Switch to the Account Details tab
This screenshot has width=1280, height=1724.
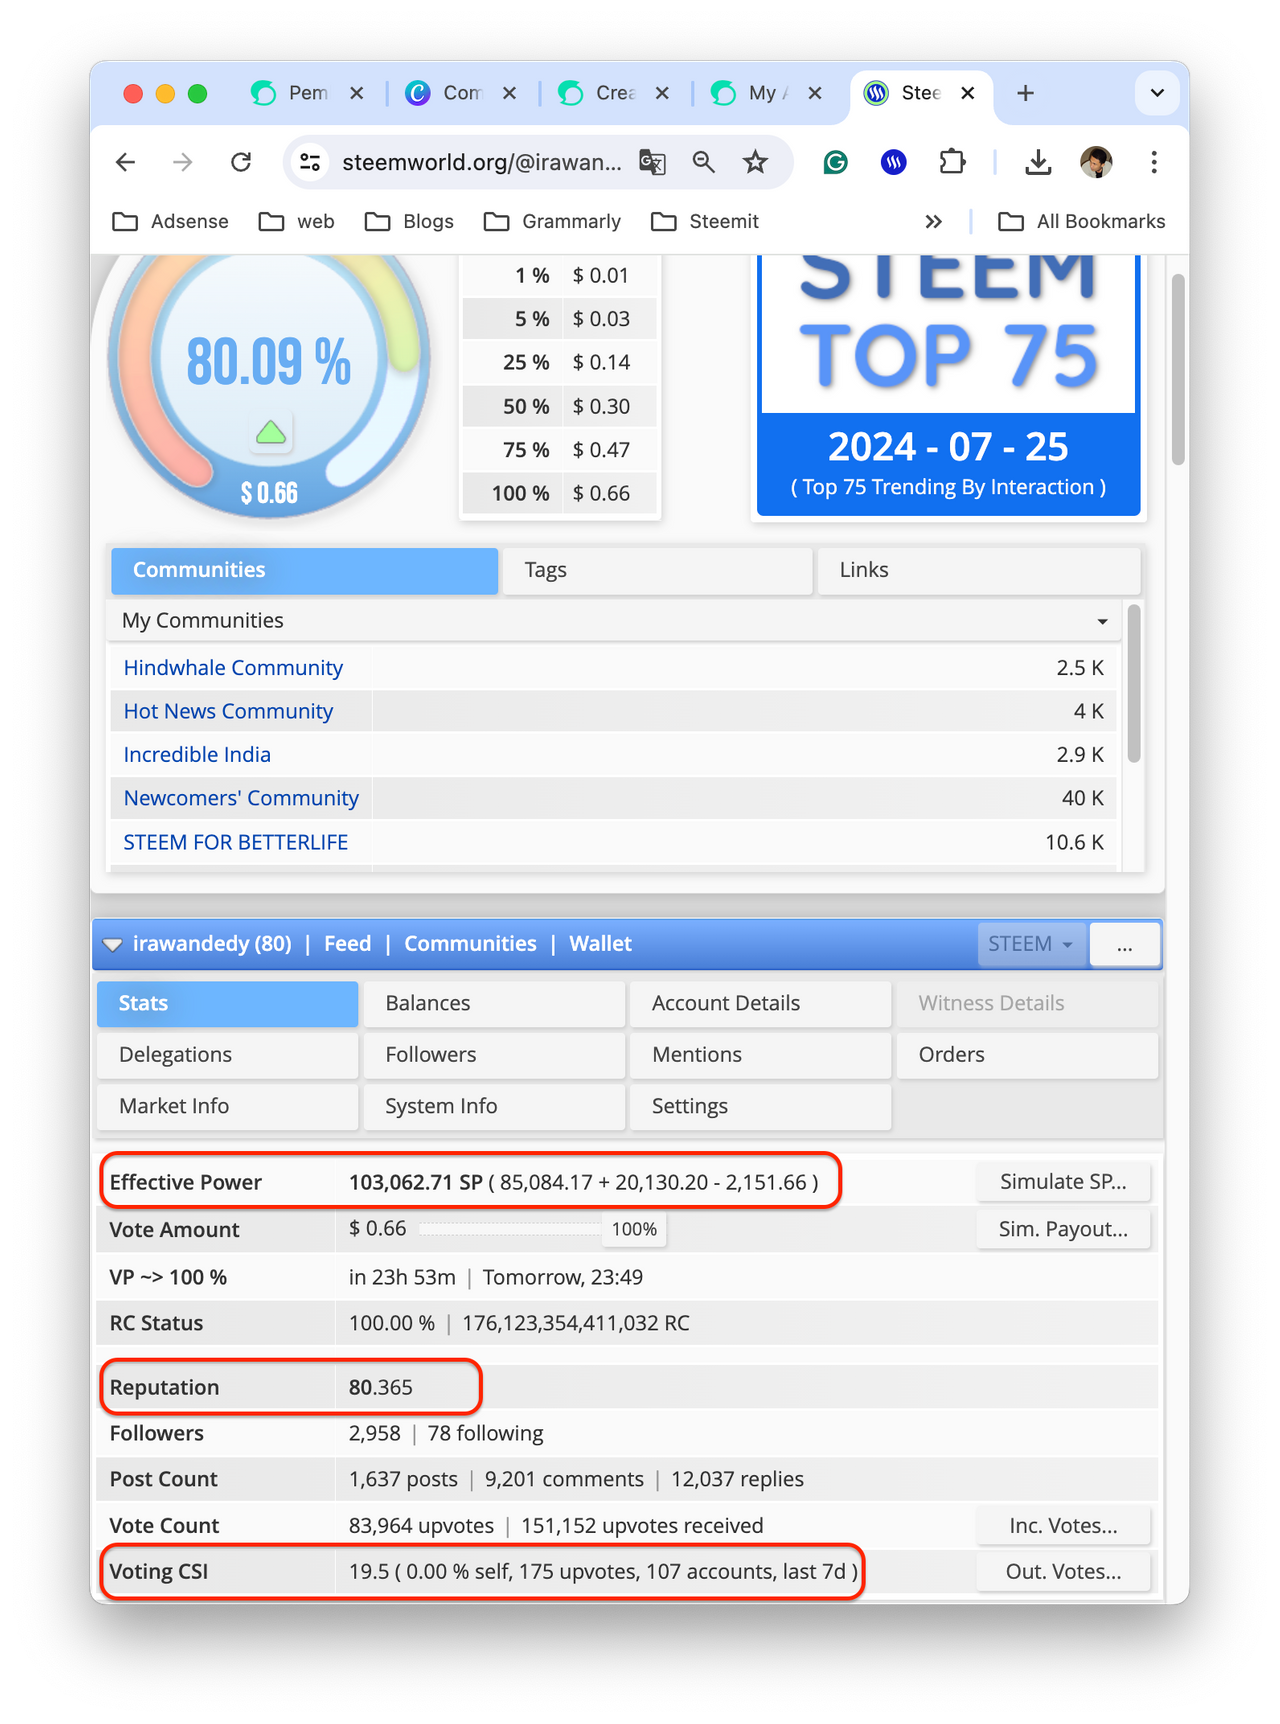point(761,1003)
